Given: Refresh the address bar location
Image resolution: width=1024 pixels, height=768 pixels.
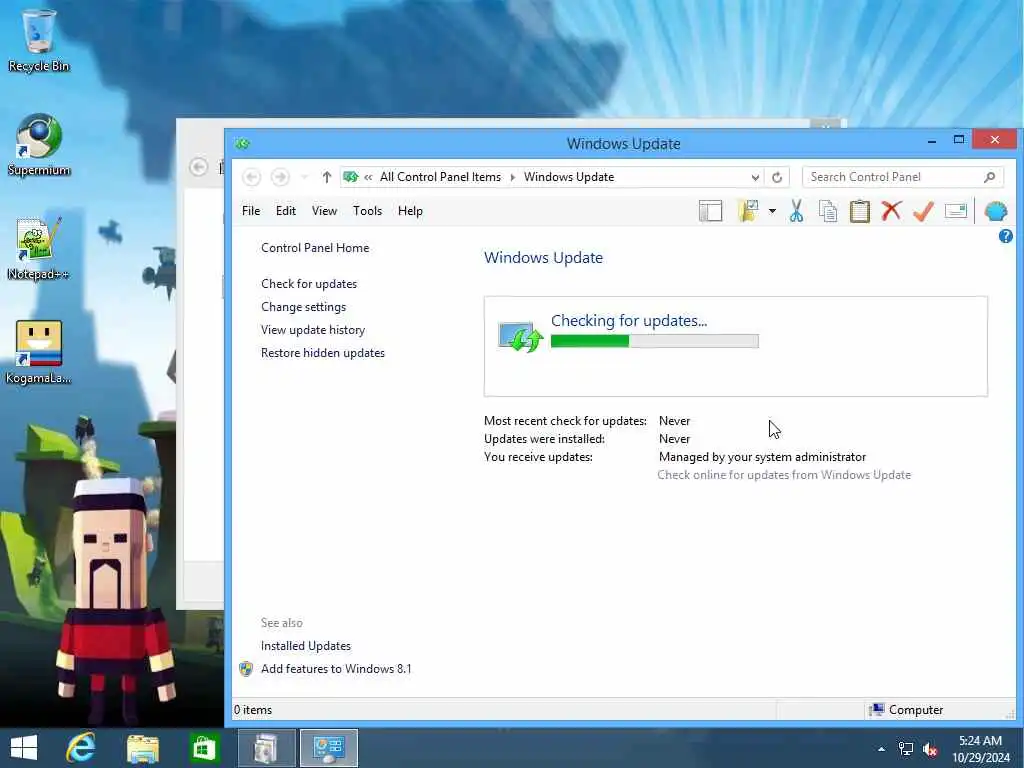Looking at the screenshot, I should [x=777, y=177].
